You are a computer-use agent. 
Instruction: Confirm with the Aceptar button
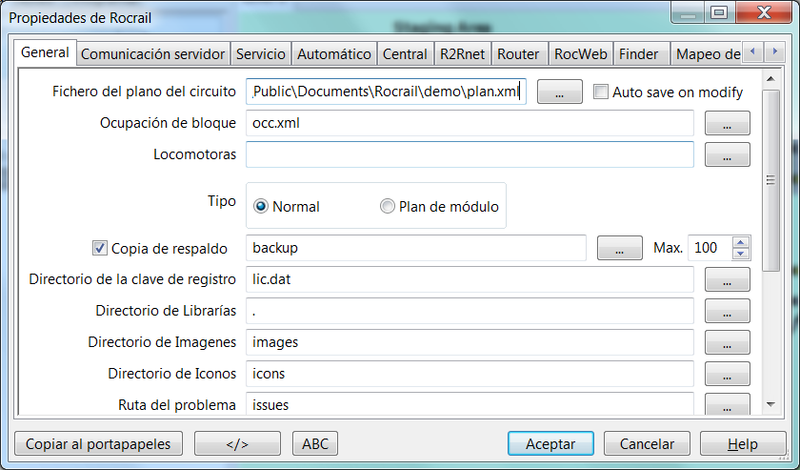click(551, 443)
